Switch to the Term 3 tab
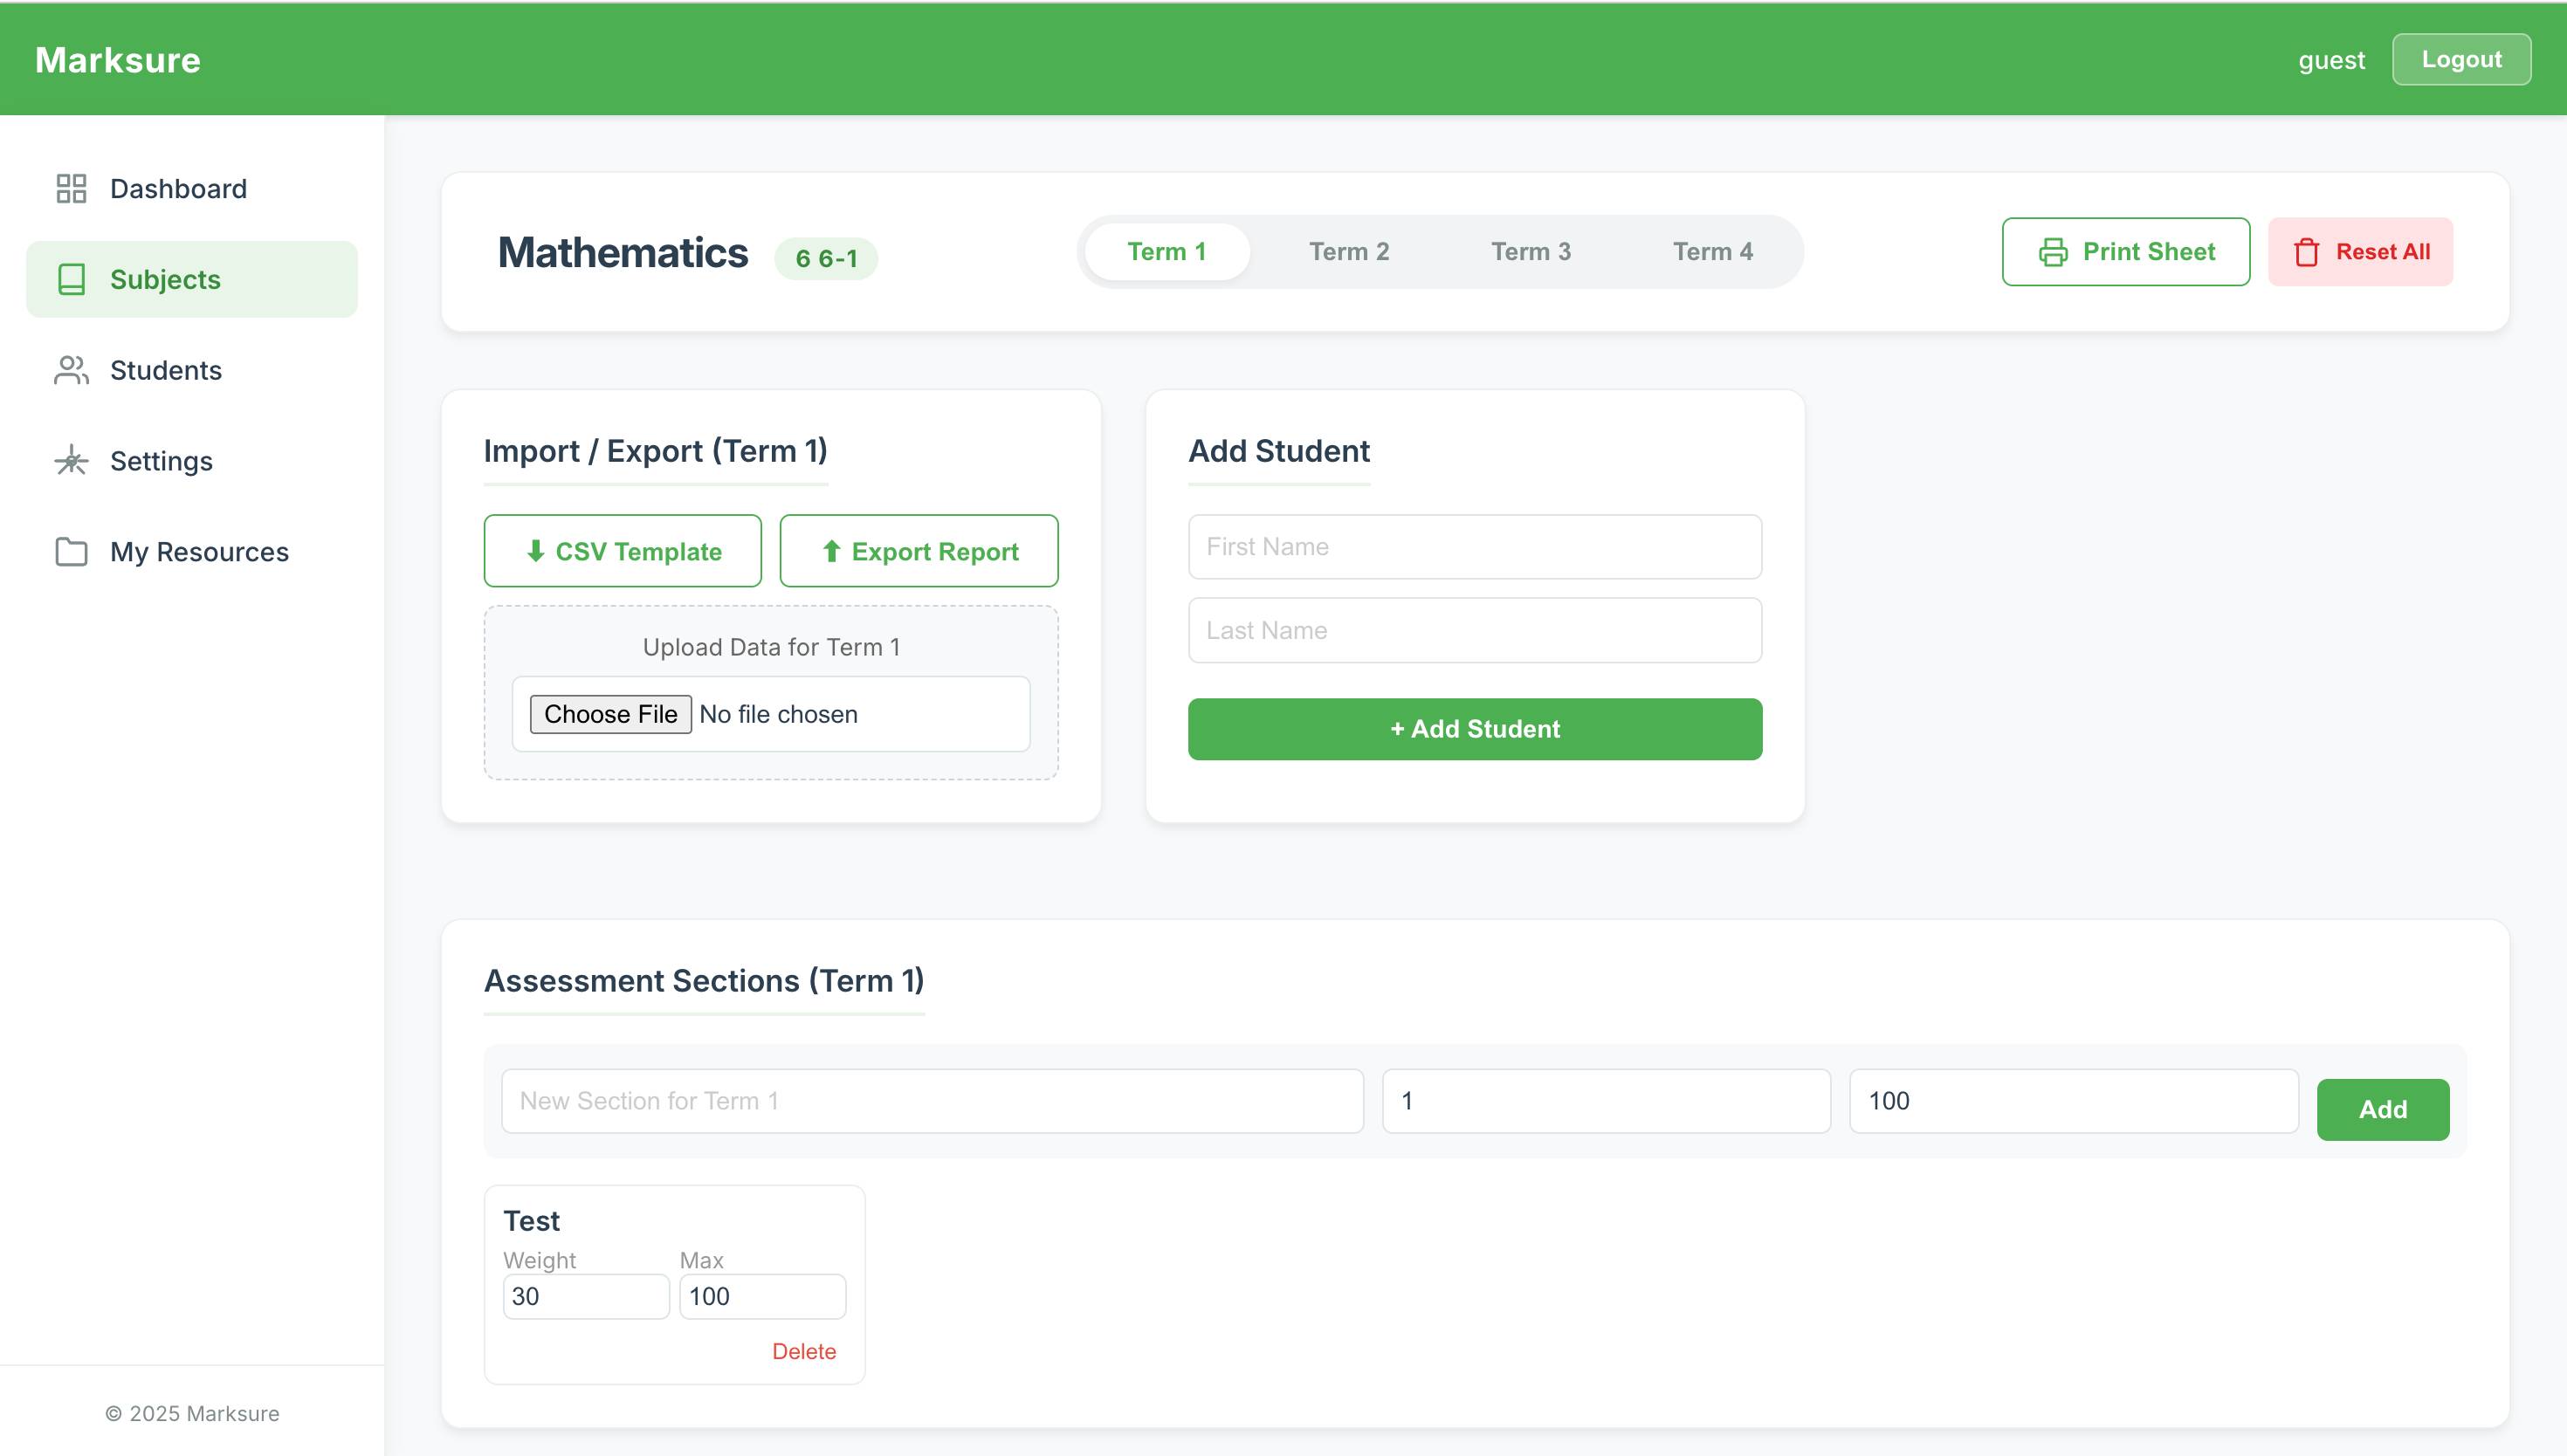 click(x=1531, y=252)
